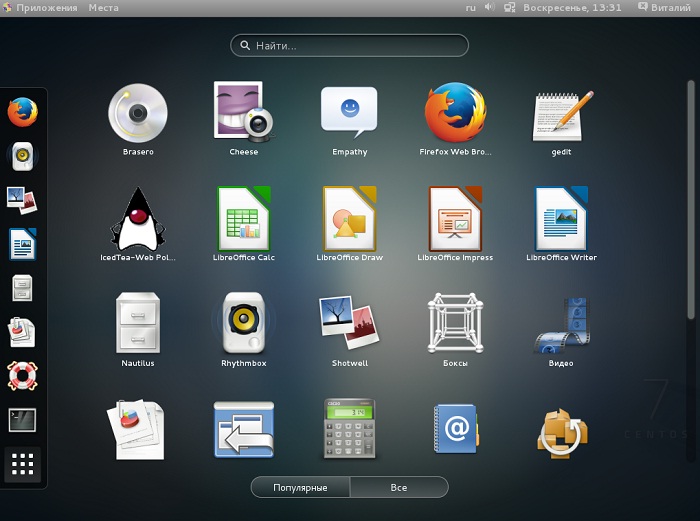Open Cheese webcam app
The height and width of the screenshot is (521, 700).
click(x=244, y=112)
